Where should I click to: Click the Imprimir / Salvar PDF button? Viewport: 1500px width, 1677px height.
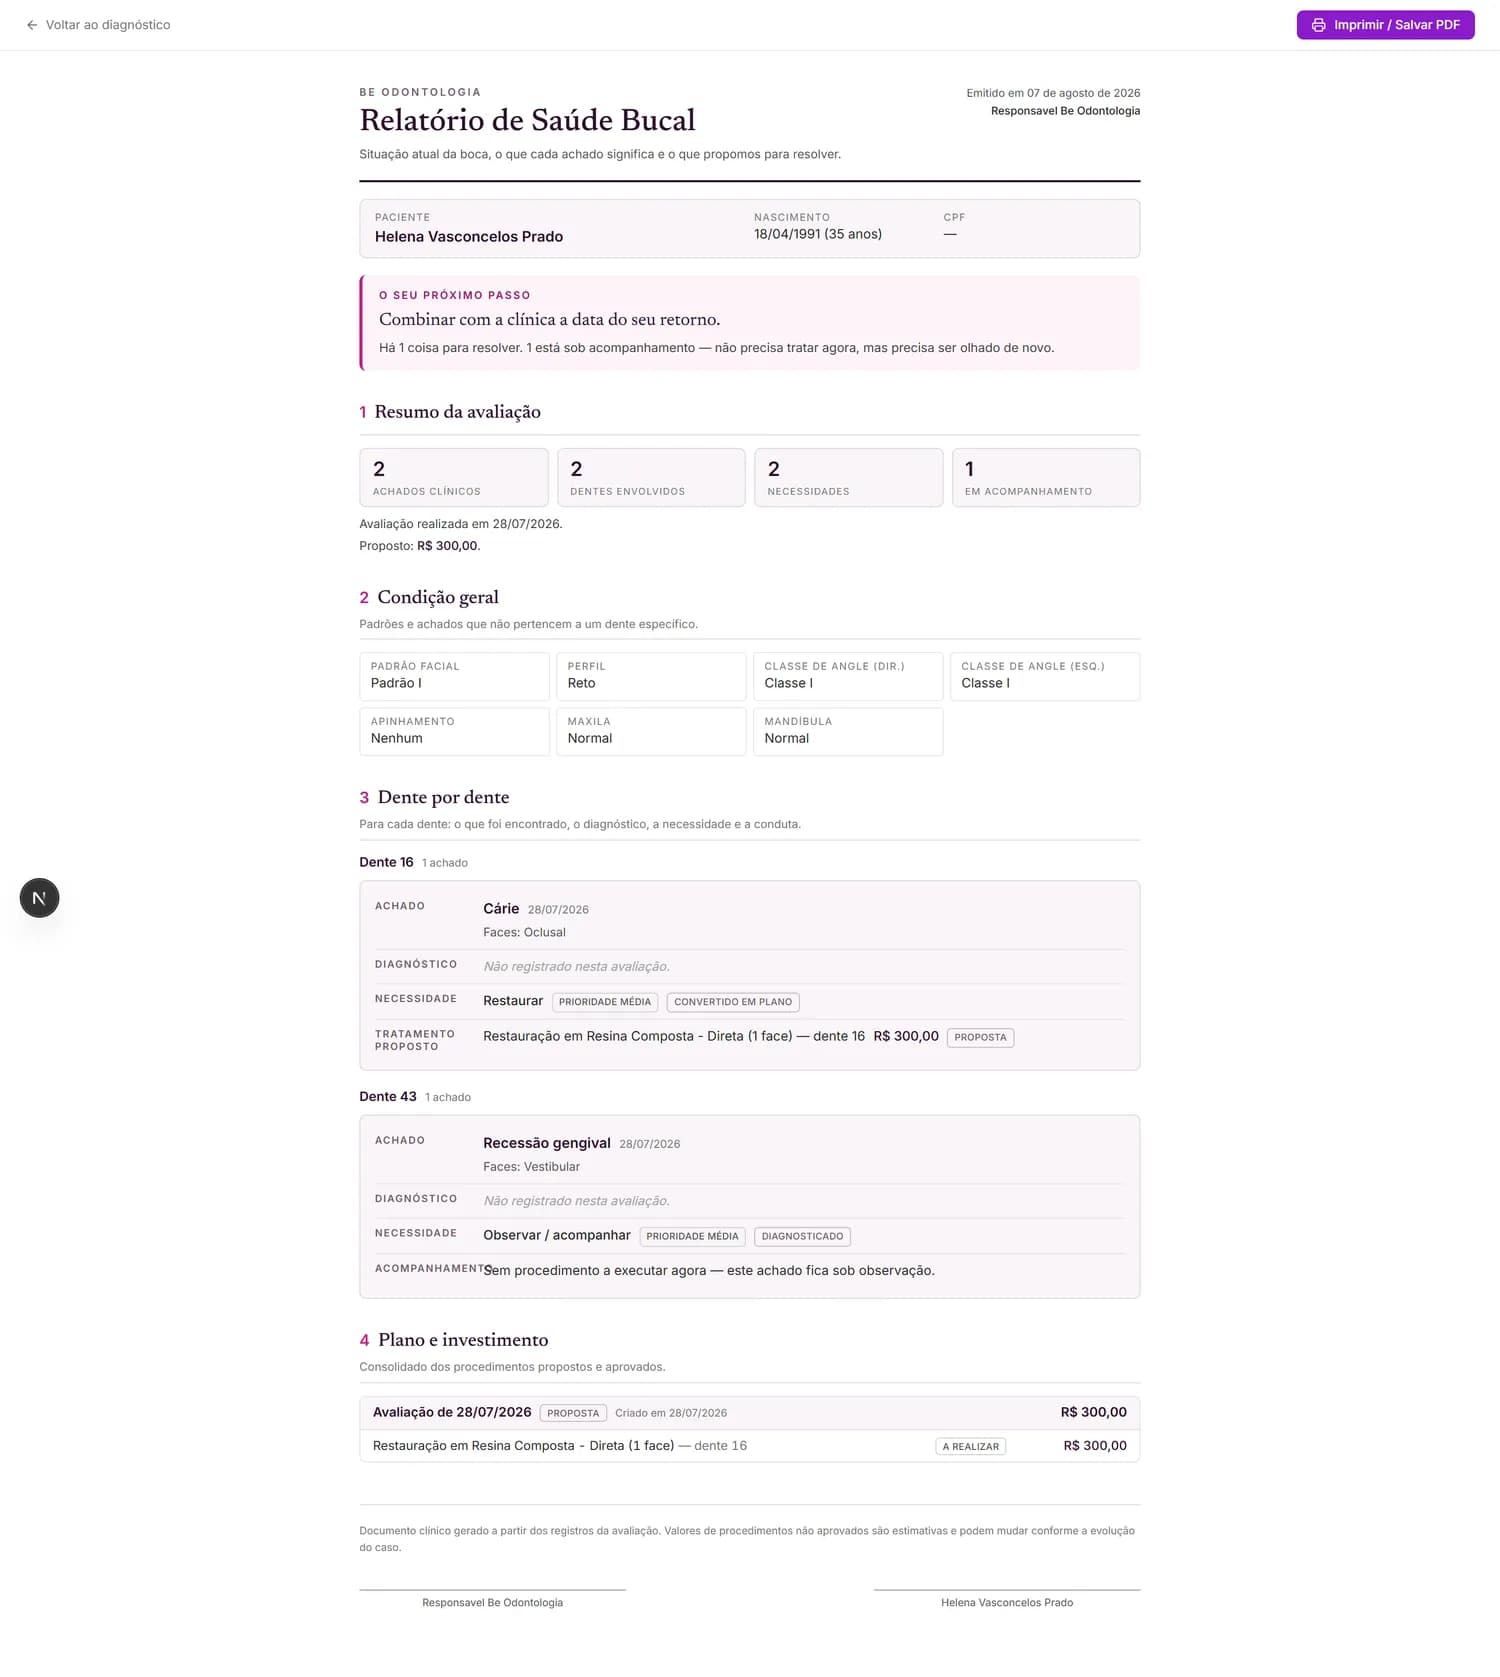pyautogui.click(x=1385, y=25)
